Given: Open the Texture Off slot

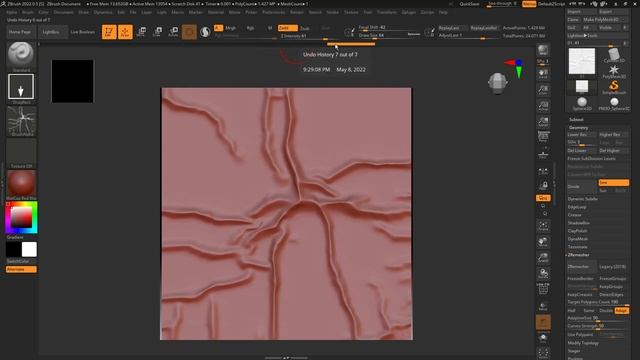Looking at the screenshot, I should [x=21, y=152].
